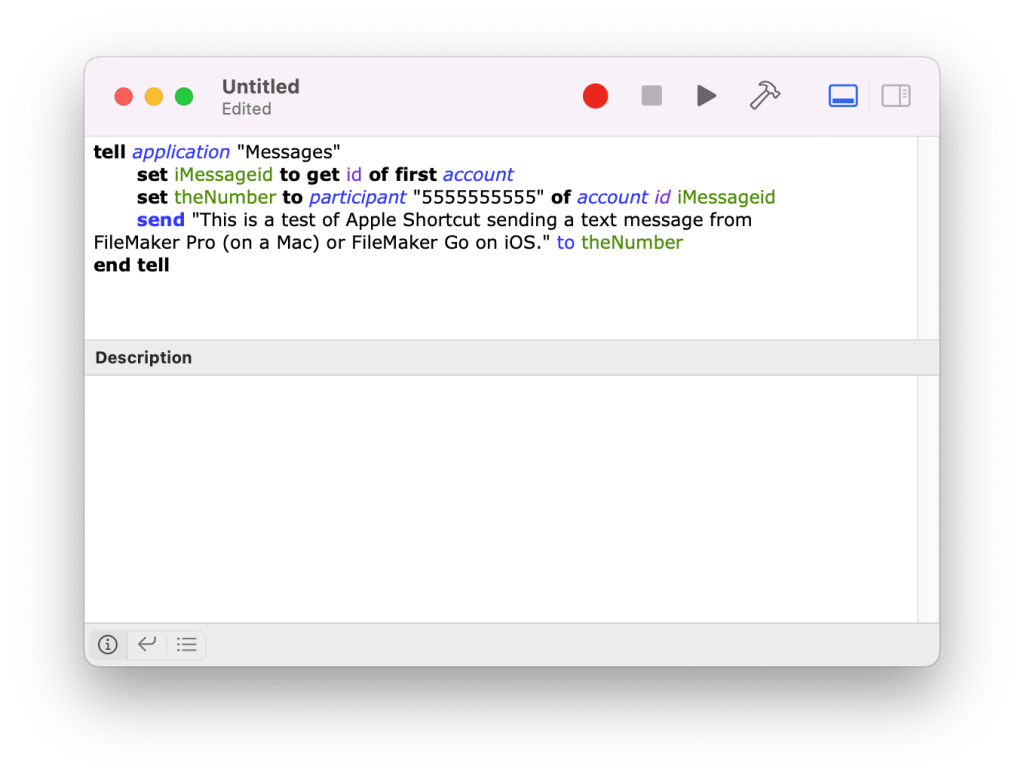Zoom the window with the green button
This screenshot has height=778, width=1024.
click(184, 97)
